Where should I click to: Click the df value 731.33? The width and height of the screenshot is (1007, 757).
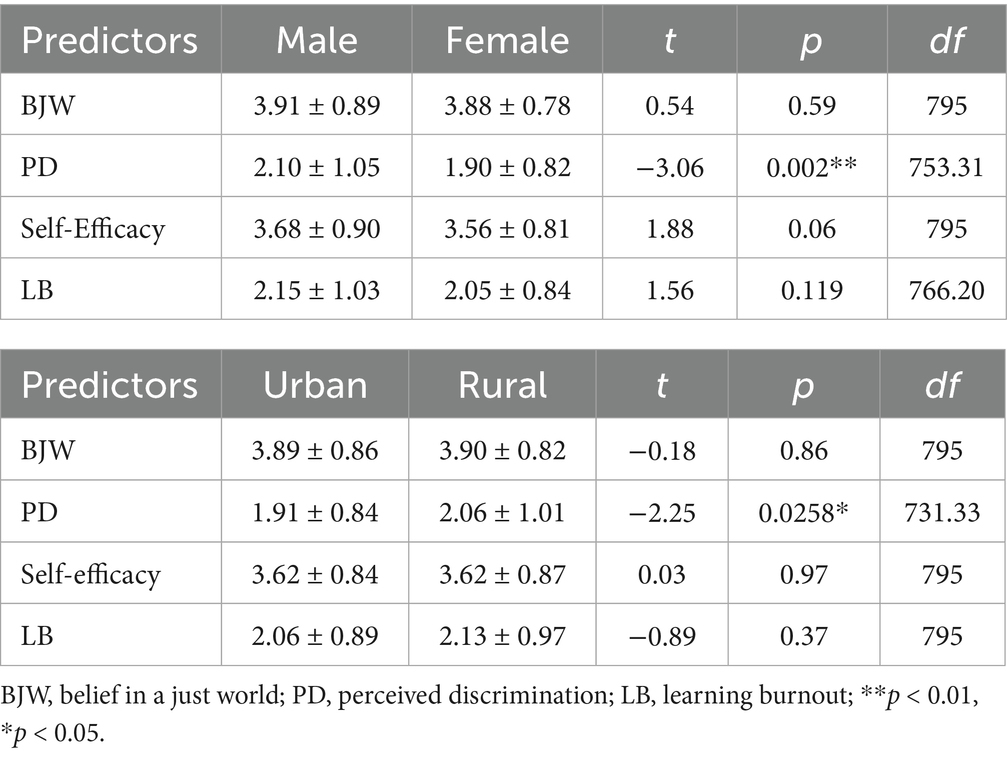point(945,513)
